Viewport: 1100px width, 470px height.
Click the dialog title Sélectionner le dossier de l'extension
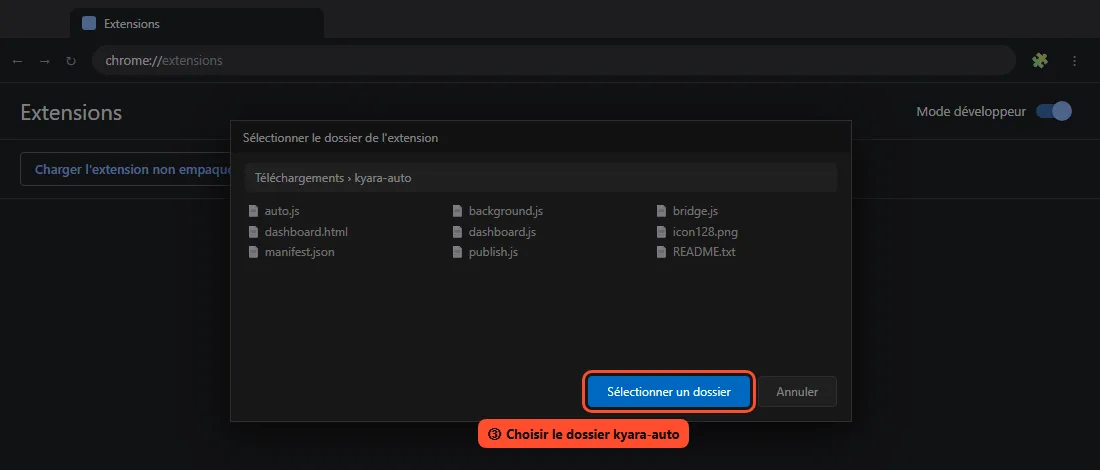[340, 138]
